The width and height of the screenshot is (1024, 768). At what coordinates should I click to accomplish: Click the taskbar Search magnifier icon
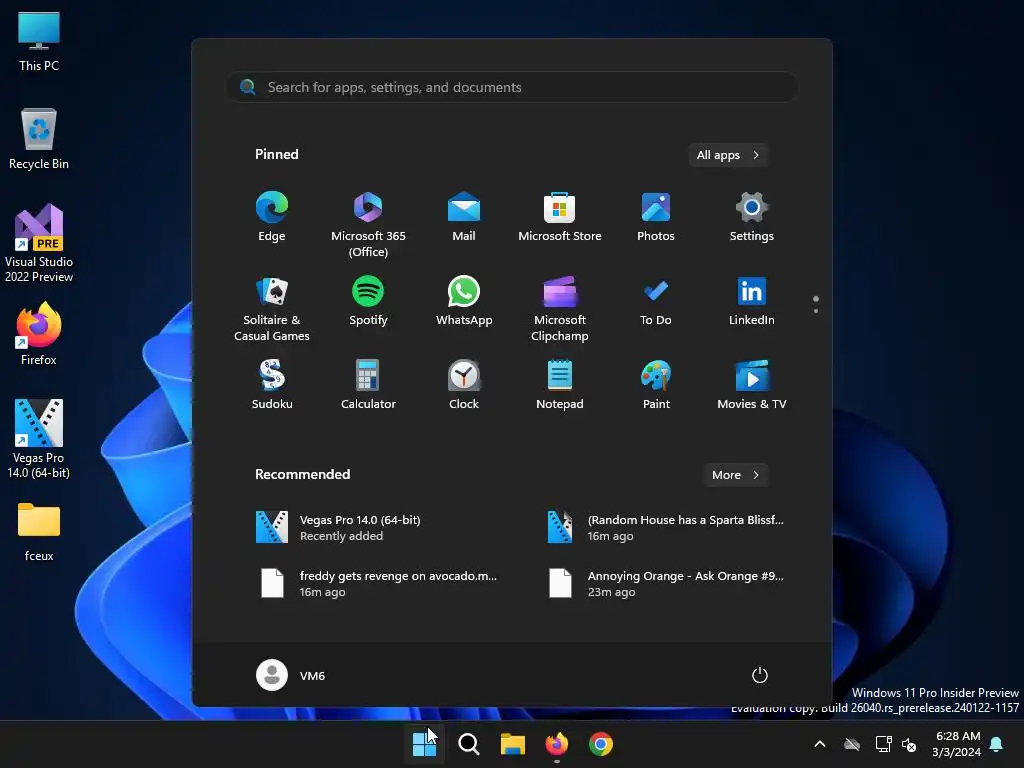pos(469,744)
